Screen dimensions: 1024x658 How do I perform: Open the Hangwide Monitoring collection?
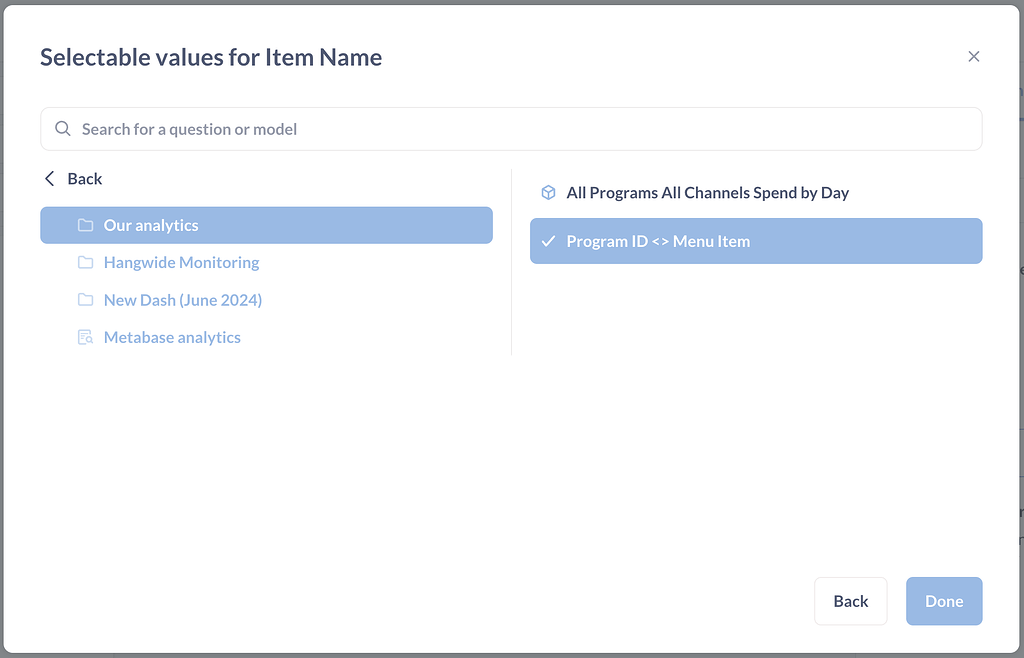(181, 262)
